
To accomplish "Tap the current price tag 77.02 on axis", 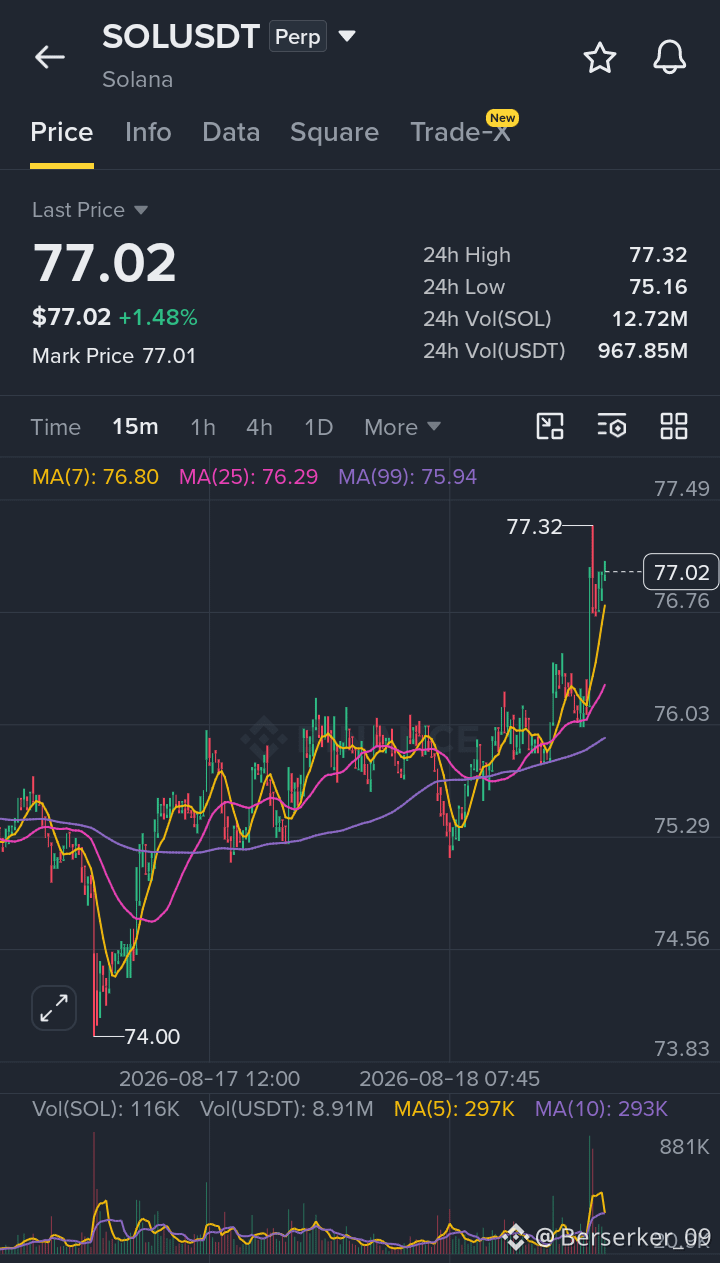I will 681,572.
